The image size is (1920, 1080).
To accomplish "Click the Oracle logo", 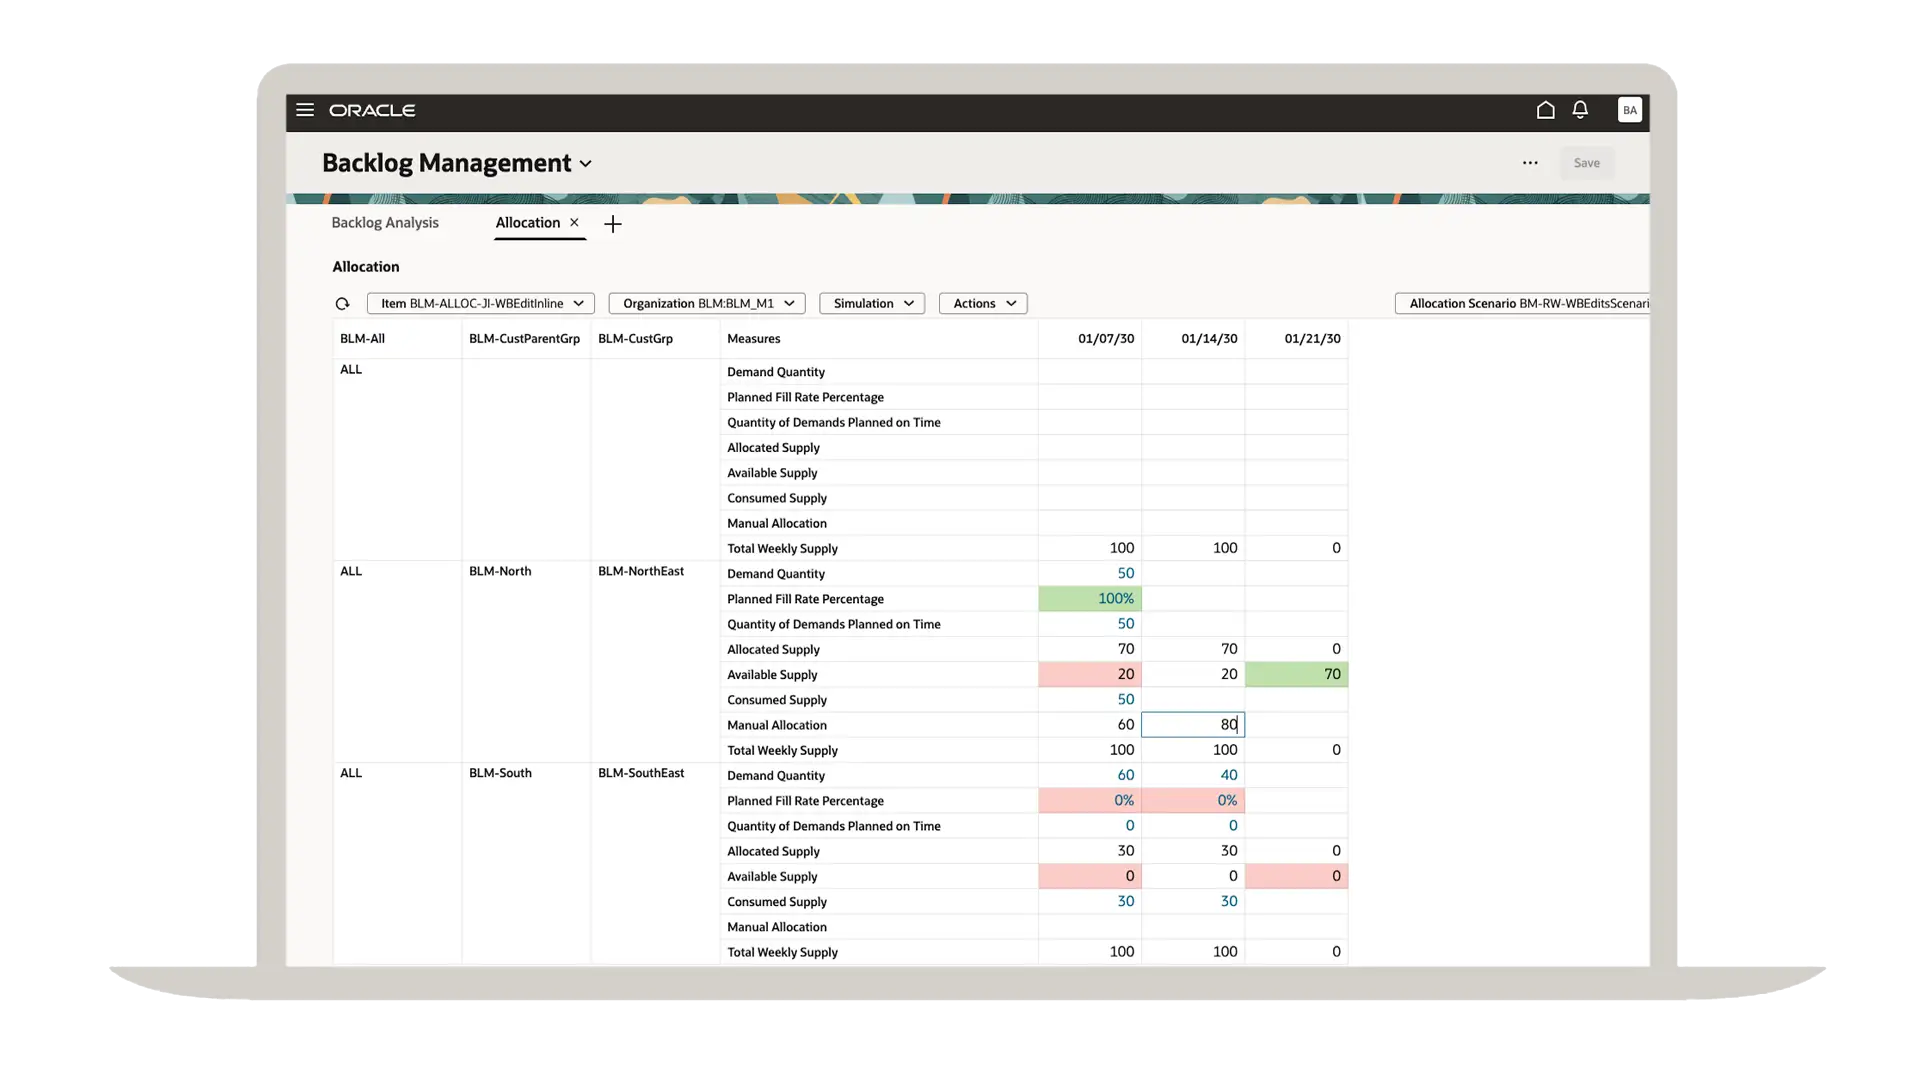I will [x=372, y=111].
